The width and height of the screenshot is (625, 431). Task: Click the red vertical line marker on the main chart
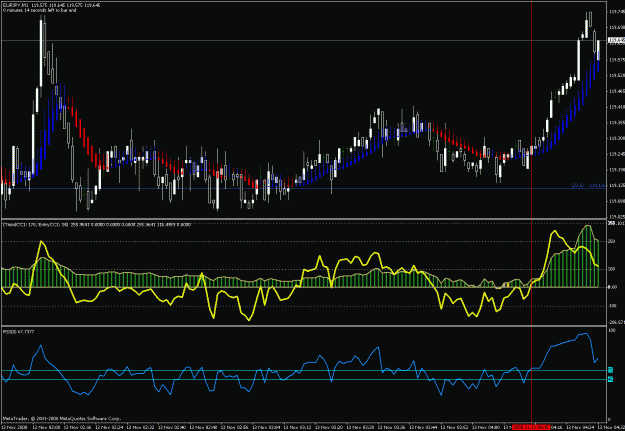click(531, 110)
